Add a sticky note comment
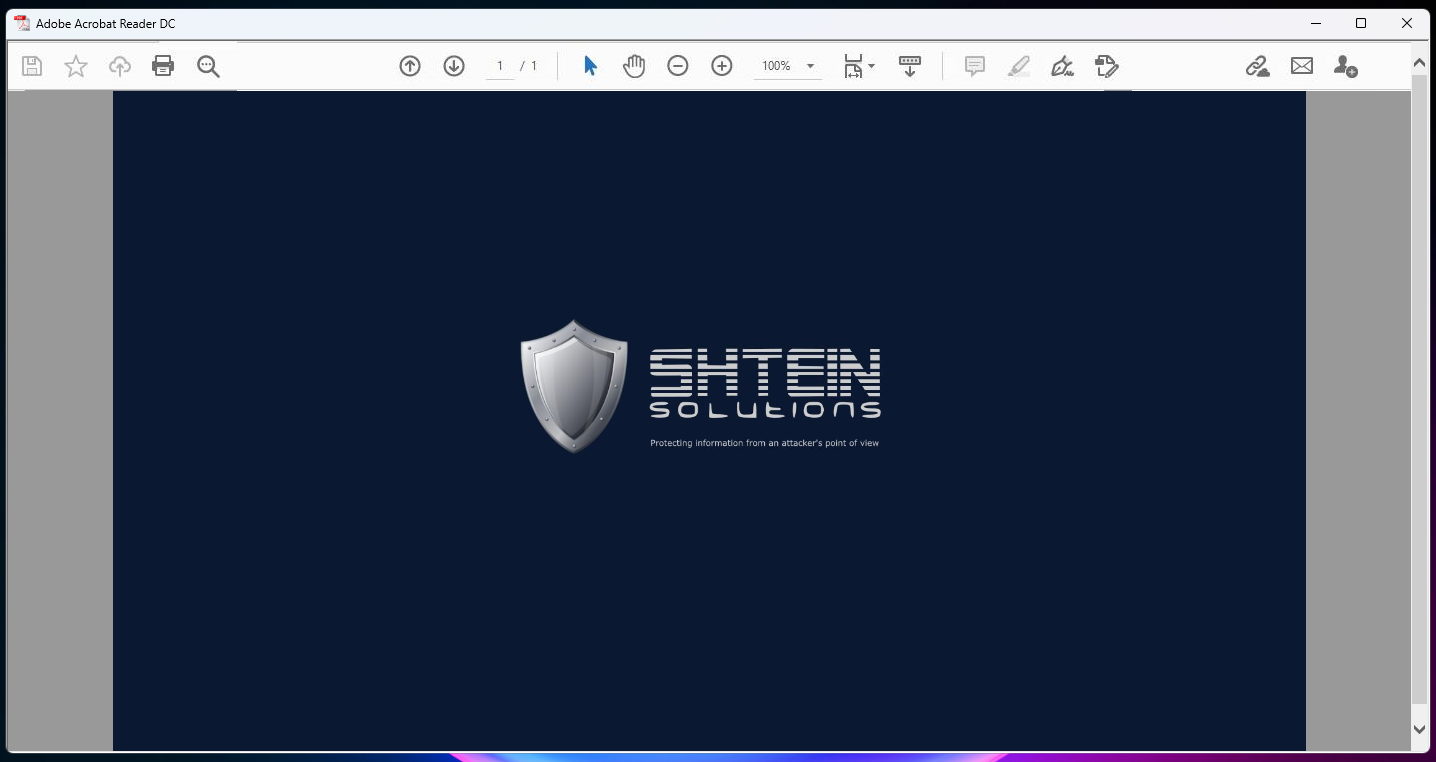 click(x=975, y=66)
